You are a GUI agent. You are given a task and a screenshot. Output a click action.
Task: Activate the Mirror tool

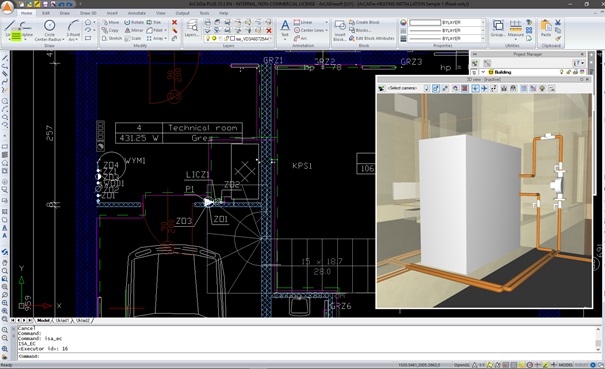point(134,30)
